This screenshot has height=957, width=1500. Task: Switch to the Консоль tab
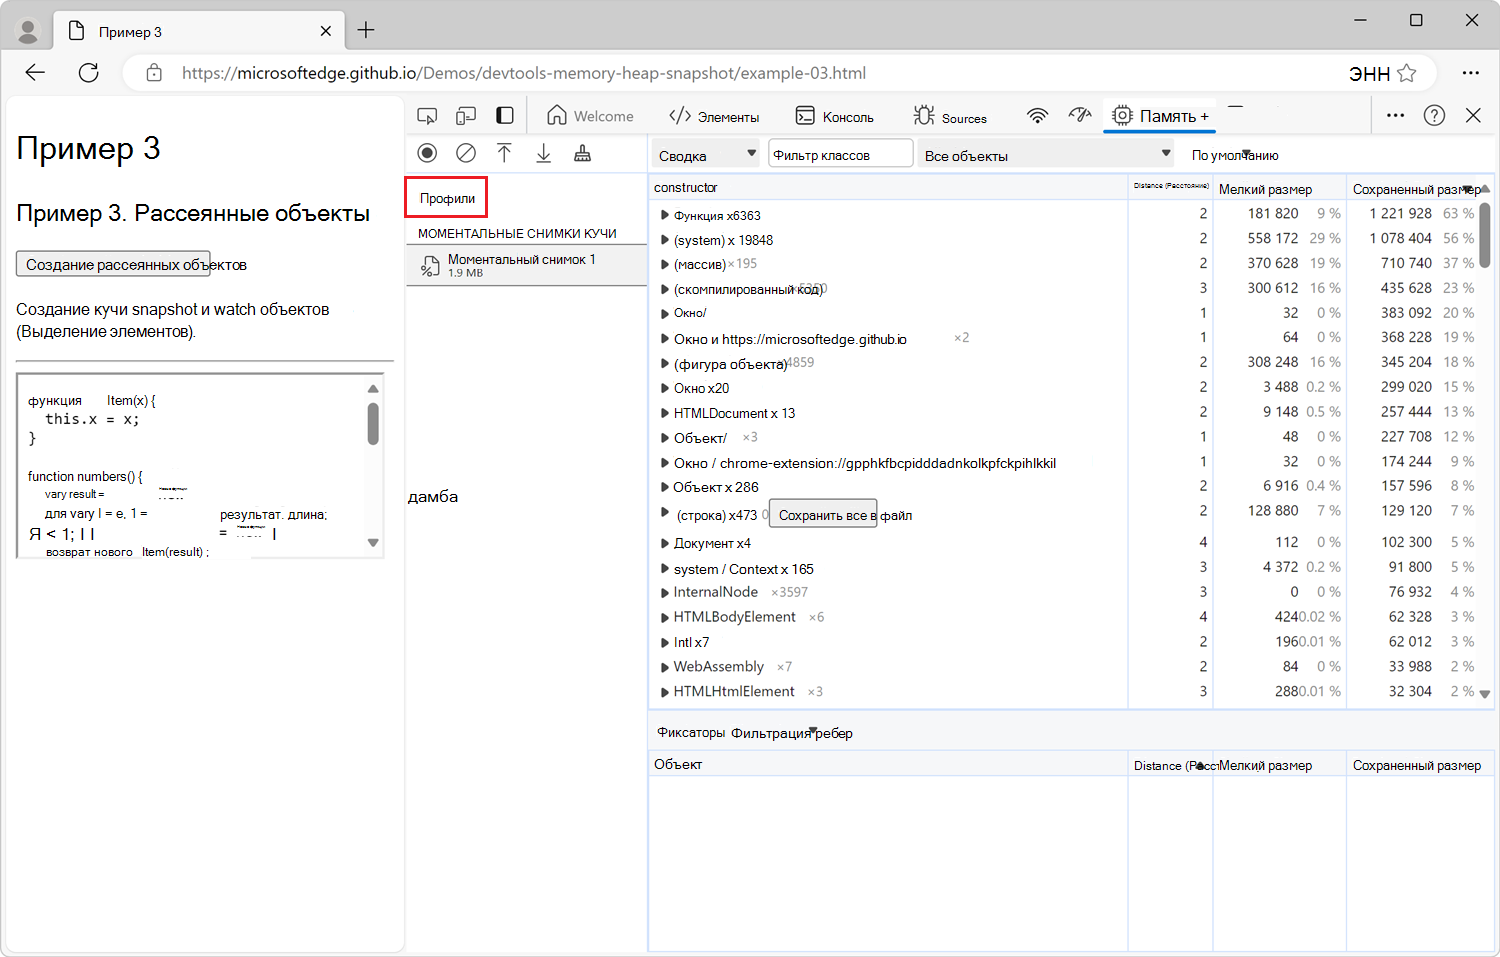point(835,116)
